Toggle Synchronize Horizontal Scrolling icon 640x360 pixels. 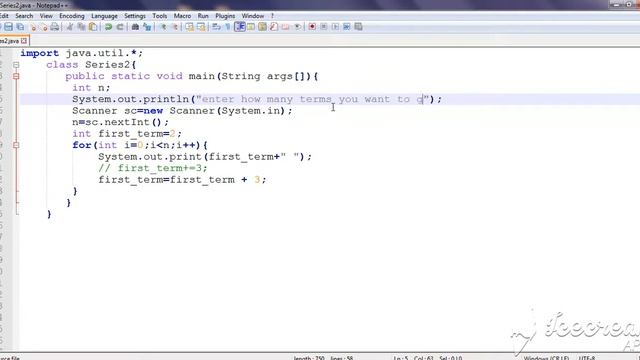coord(201,27)
